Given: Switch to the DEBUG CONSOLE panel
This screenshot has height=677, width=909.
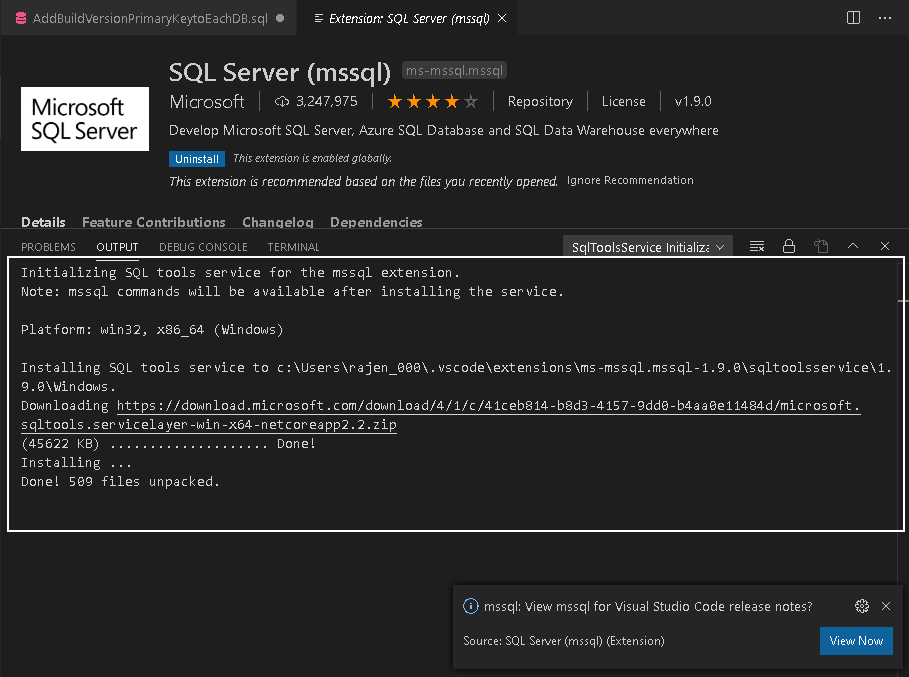Looking at the screenshot, I should [x=203, y=246].
